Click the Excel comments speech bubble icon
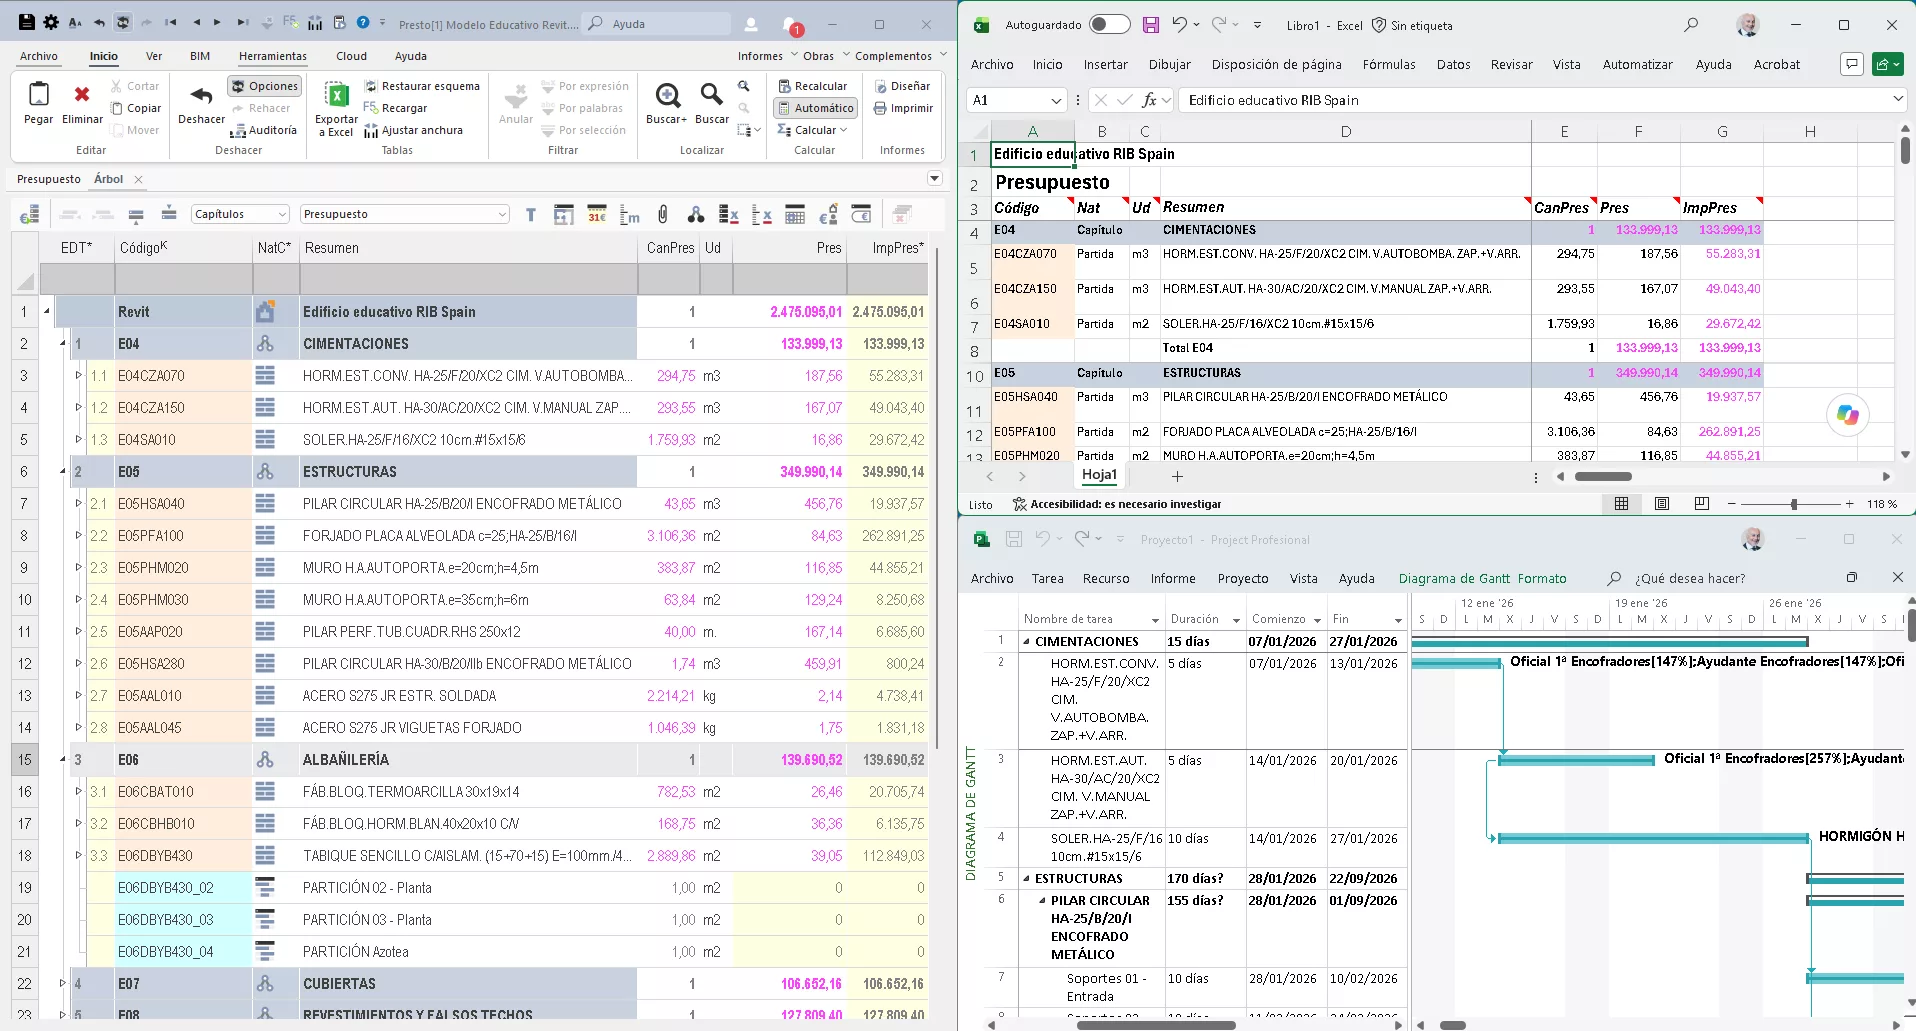Image resolution: width=1916 pixels, height=1031 pixels. coord(1852,64)
